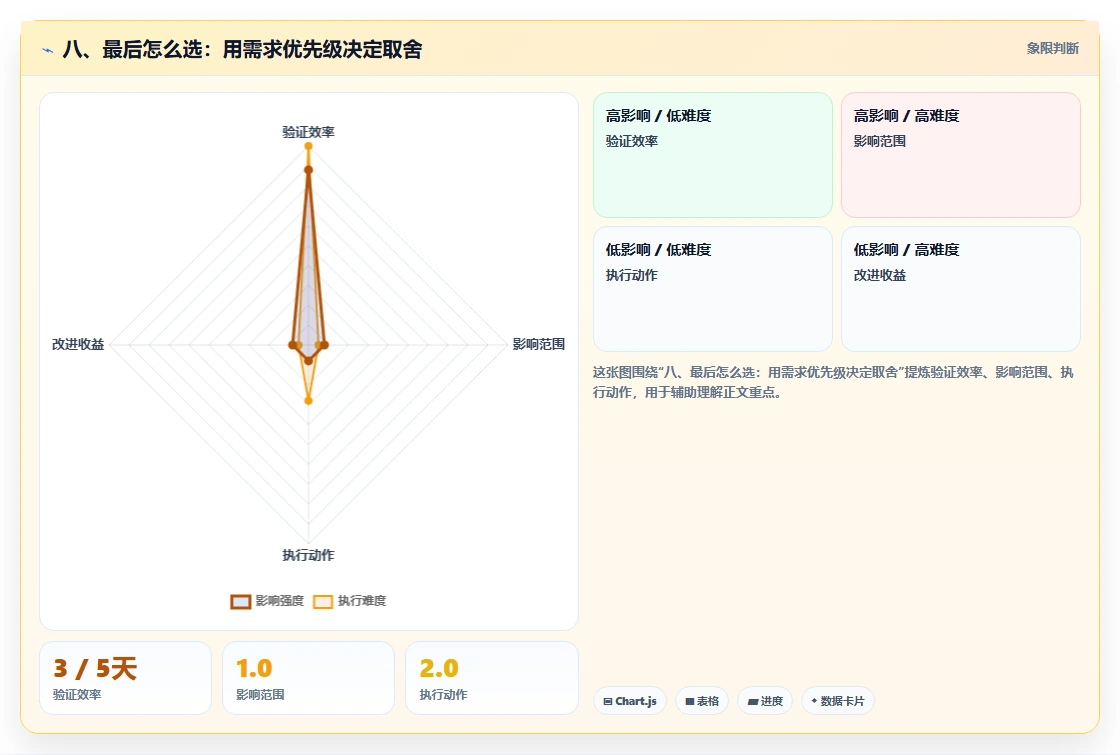The width and height of the screenshot is (1120, 755).
Task: Open the 高影响 / 低难度 quadrant card
Action: (x=713, y=155)
